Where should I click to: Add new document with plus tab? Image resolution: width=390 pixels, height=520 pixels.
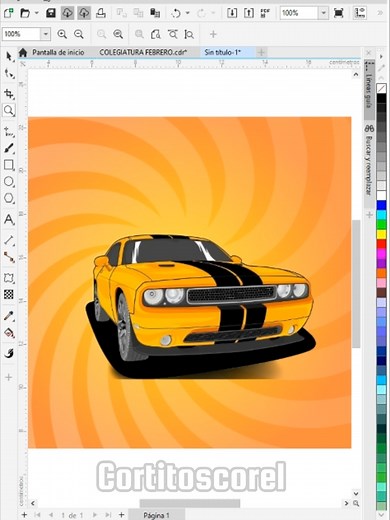click(x=261, y=52)
